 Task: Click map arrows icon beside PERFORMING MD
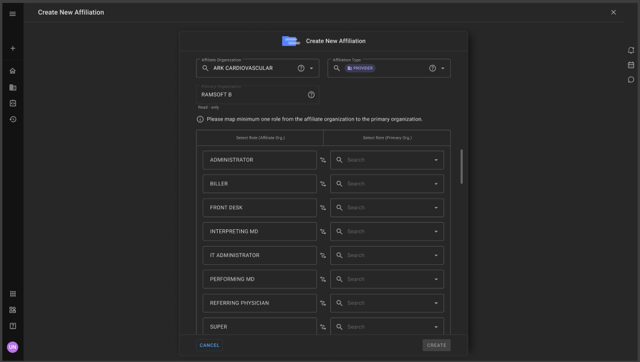click(323, 279)
